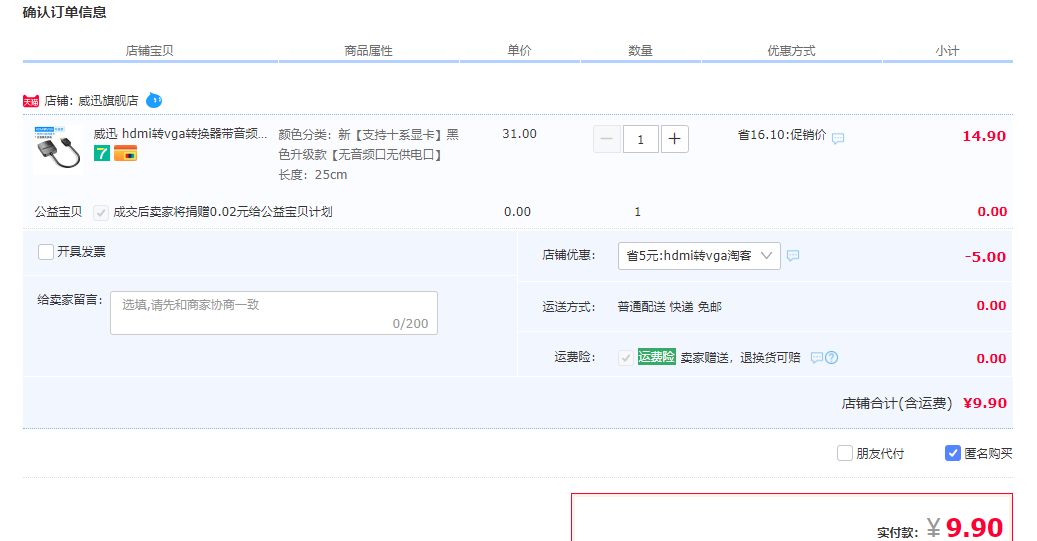The width and height of the screenshot is (1037, 541).
Task: Toggle the 运费险 shipping insurance checkbox
Action: click(x=626, y=358)
